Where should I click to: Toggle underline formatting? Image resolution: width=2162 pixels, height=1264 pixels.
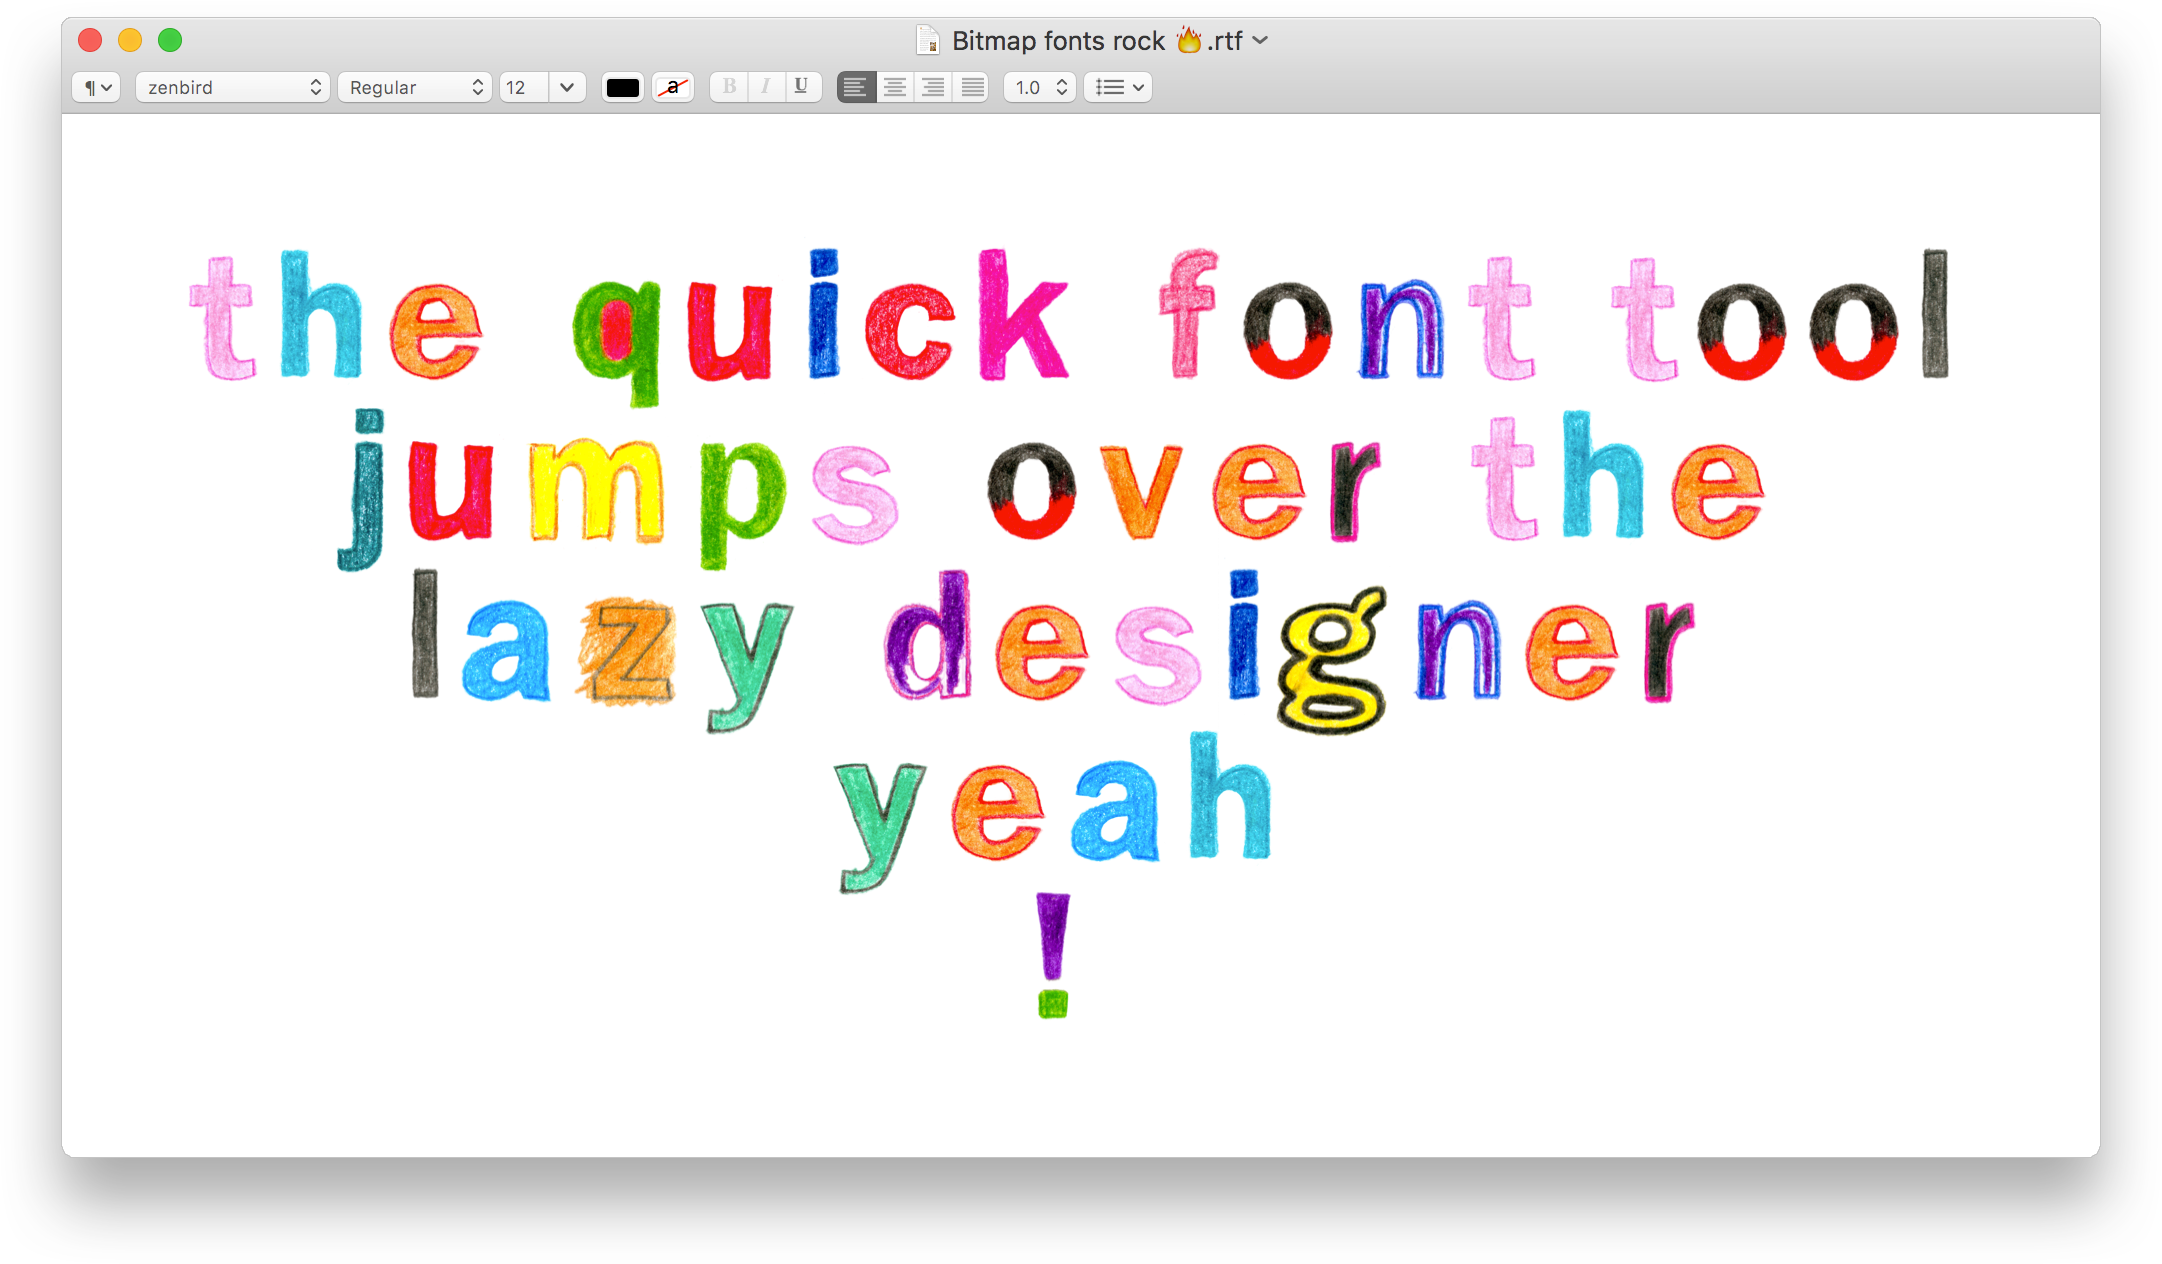(801, 87)
